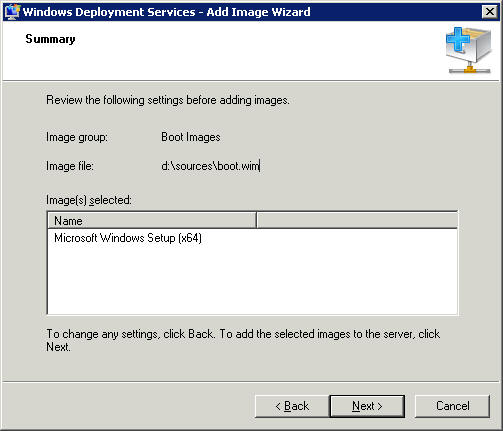Screen dimensions: 503x431
Task: Click the image file path d:\sources\boot.wim
Action: coord(210,166)
